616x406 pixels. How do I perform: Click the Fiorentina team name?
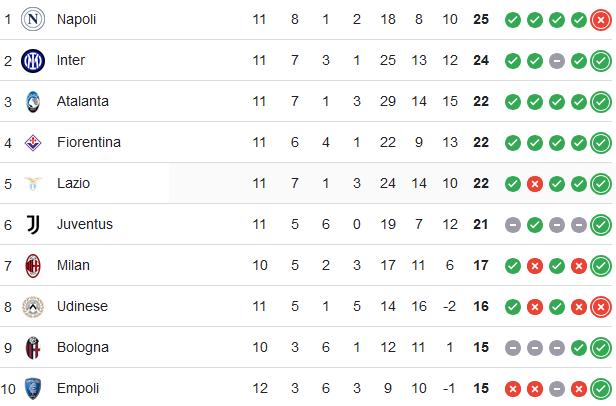[x=89, y=142]
